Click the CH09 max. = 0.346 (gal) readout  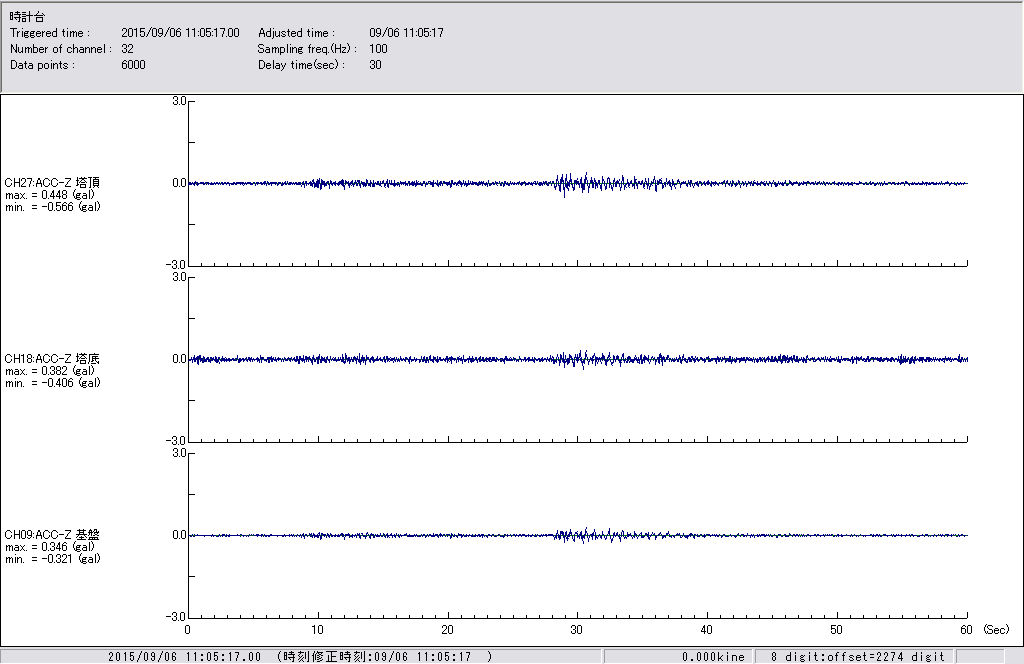50,547
